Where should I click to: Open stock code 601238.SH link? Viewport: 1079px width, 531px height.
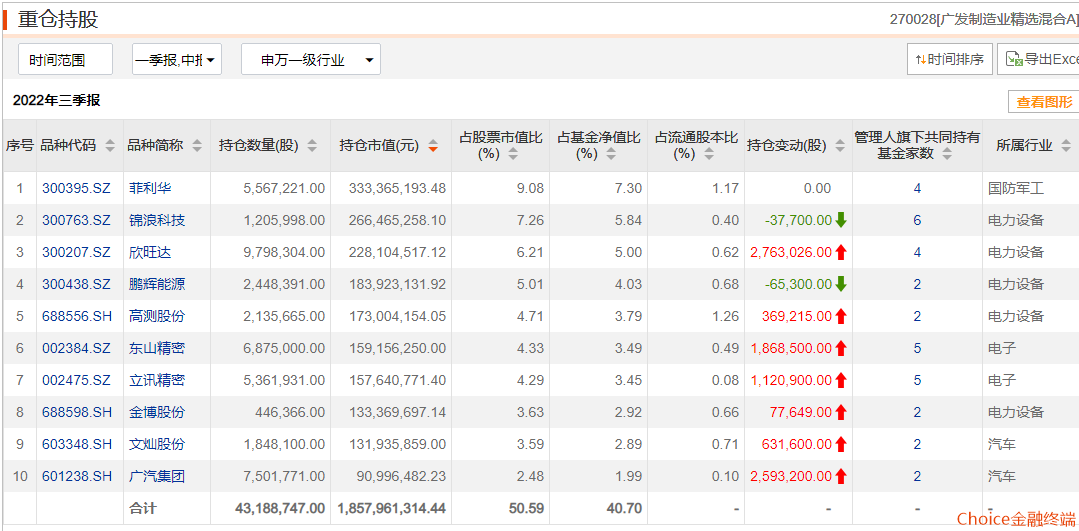click(76, 476)
